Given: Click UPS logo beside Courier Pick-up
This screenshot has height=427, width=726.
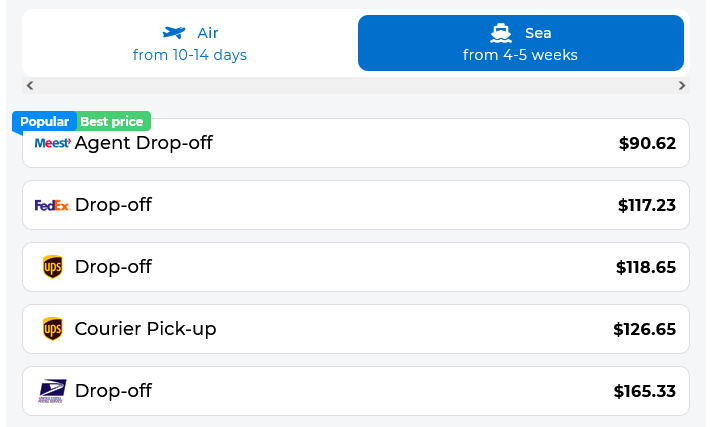Looking at the screenshot, I should point(53,329).
